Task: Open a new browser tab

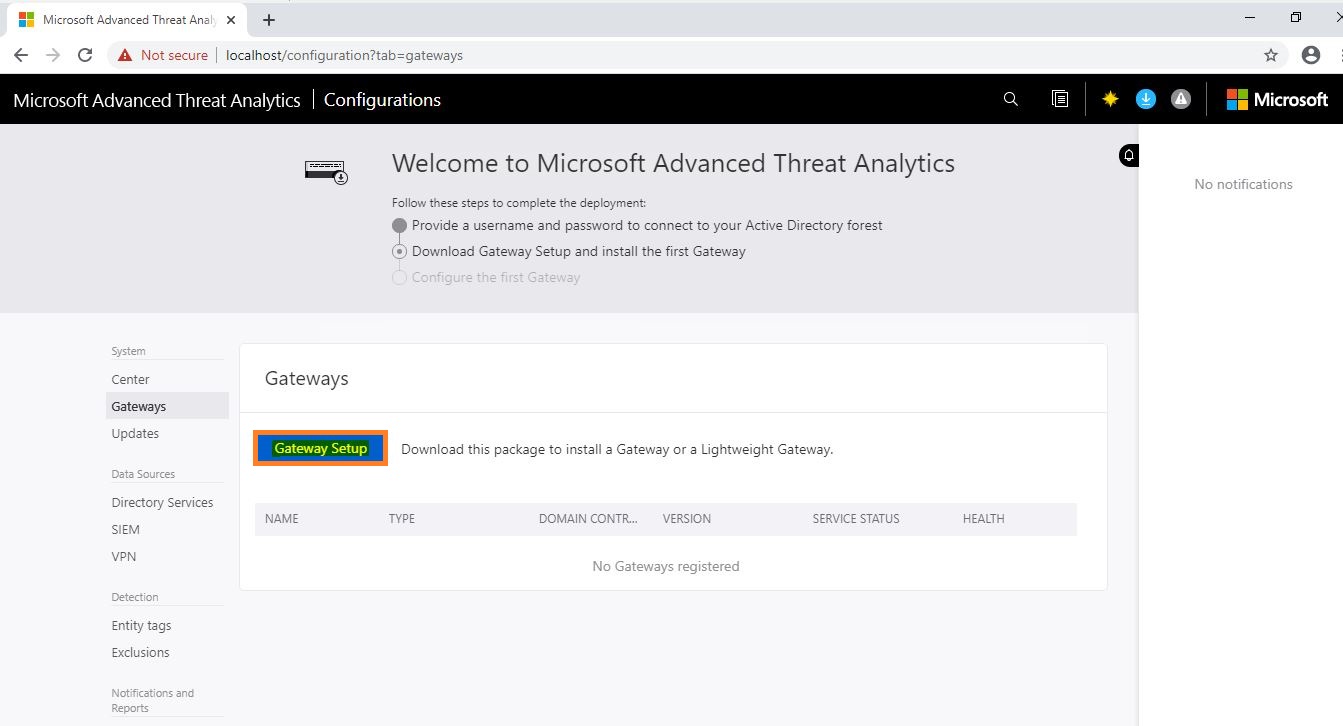Action: coord(269,20)
